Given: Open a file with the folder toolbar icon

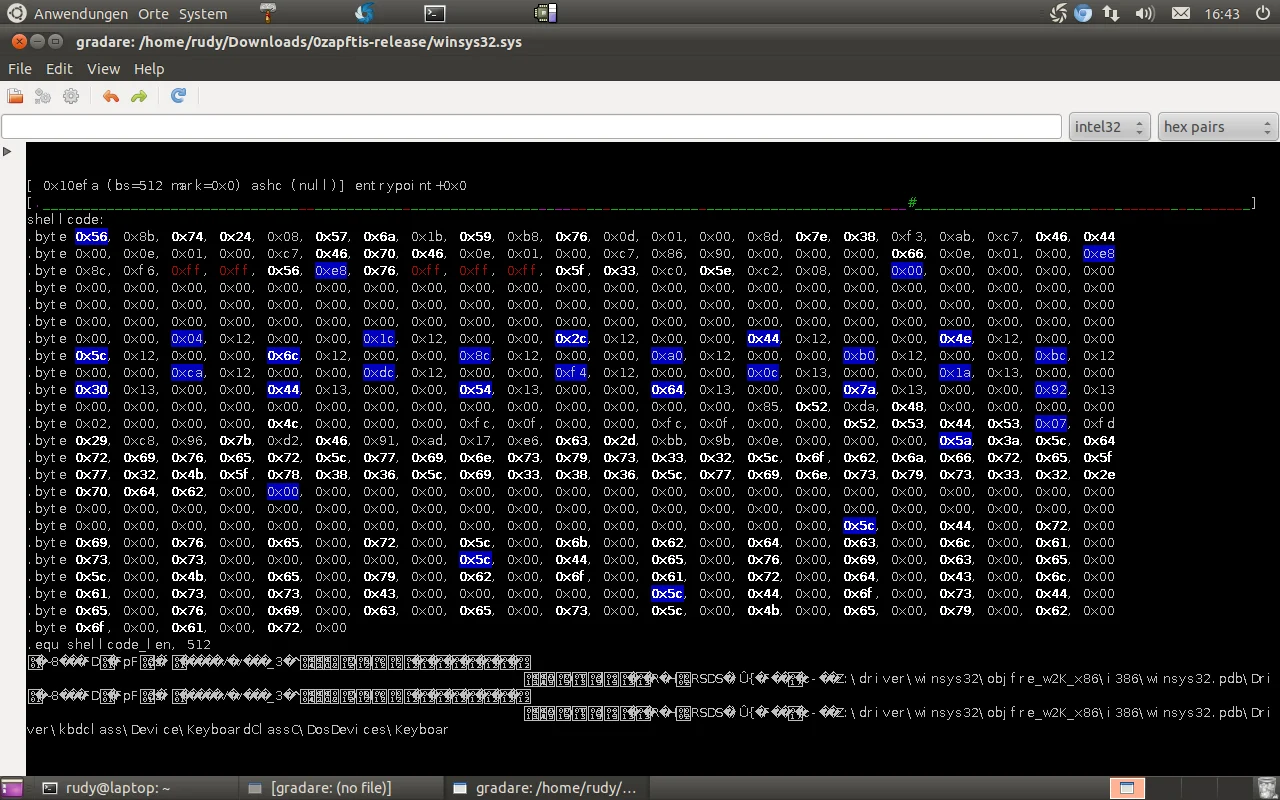Looking at the screenshot, I should (15, 96).
